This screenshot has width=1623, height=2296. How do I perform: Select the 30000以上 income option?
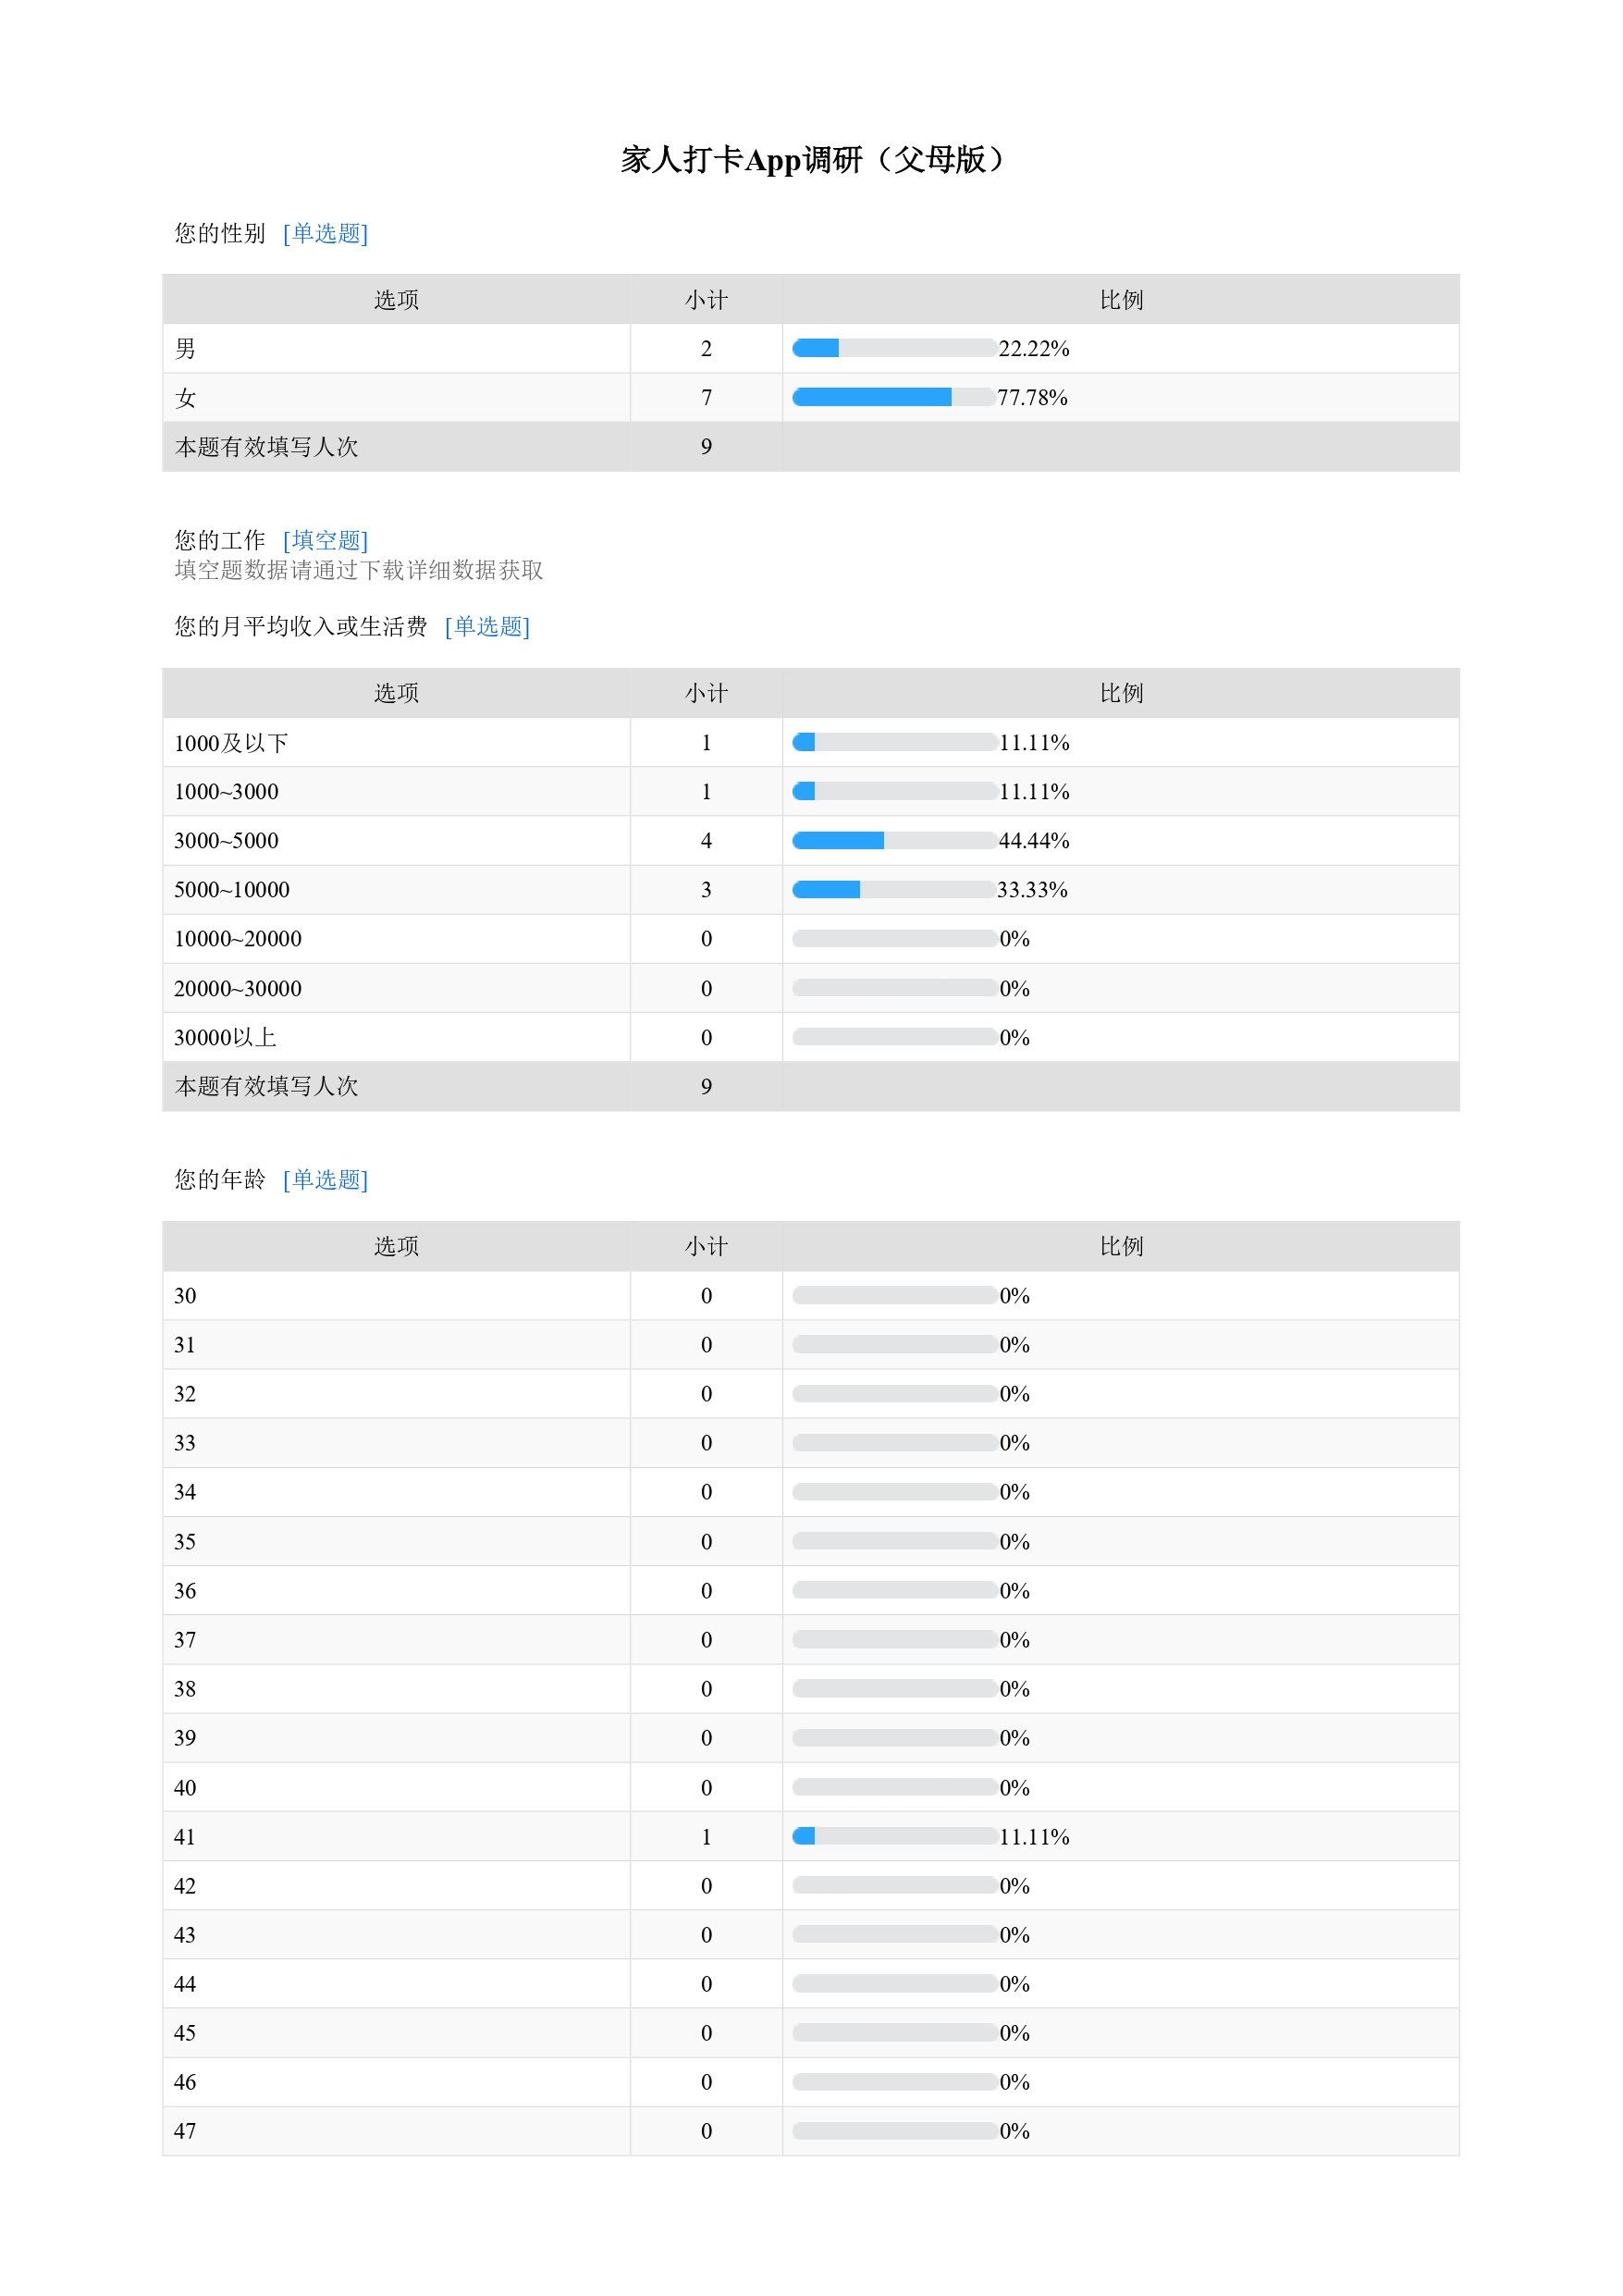pyautogui.click(x=225, y=1037)
